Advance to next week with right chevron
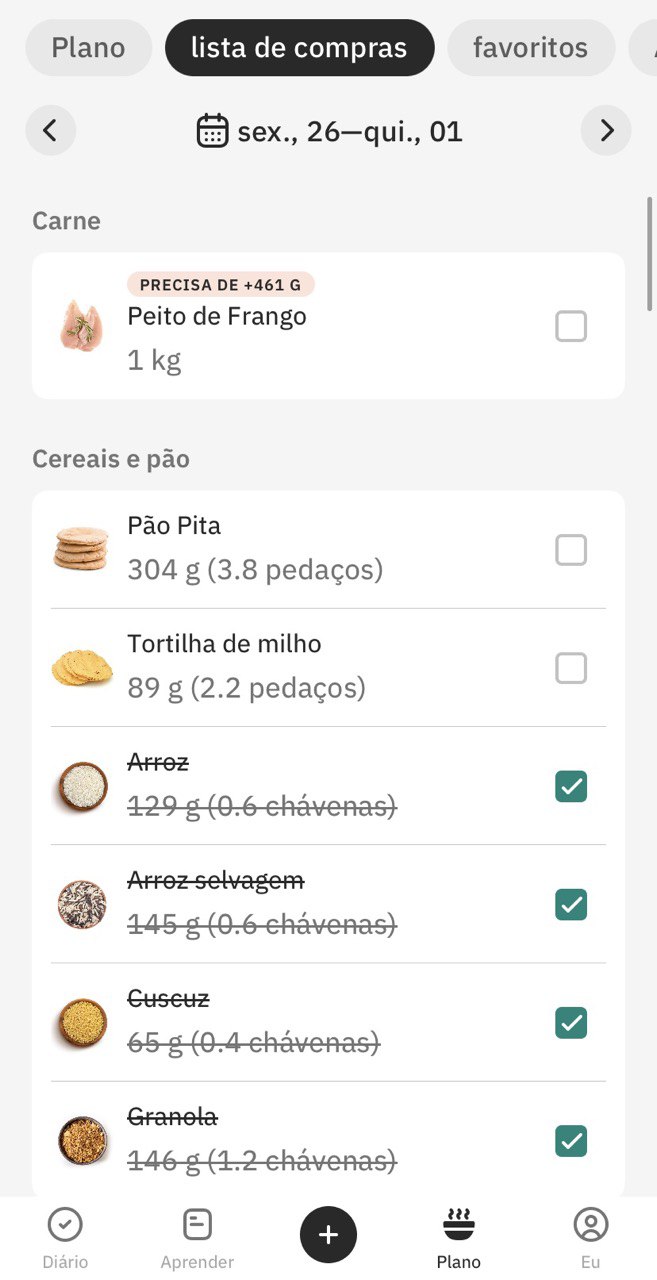 [x=606, y=130]
